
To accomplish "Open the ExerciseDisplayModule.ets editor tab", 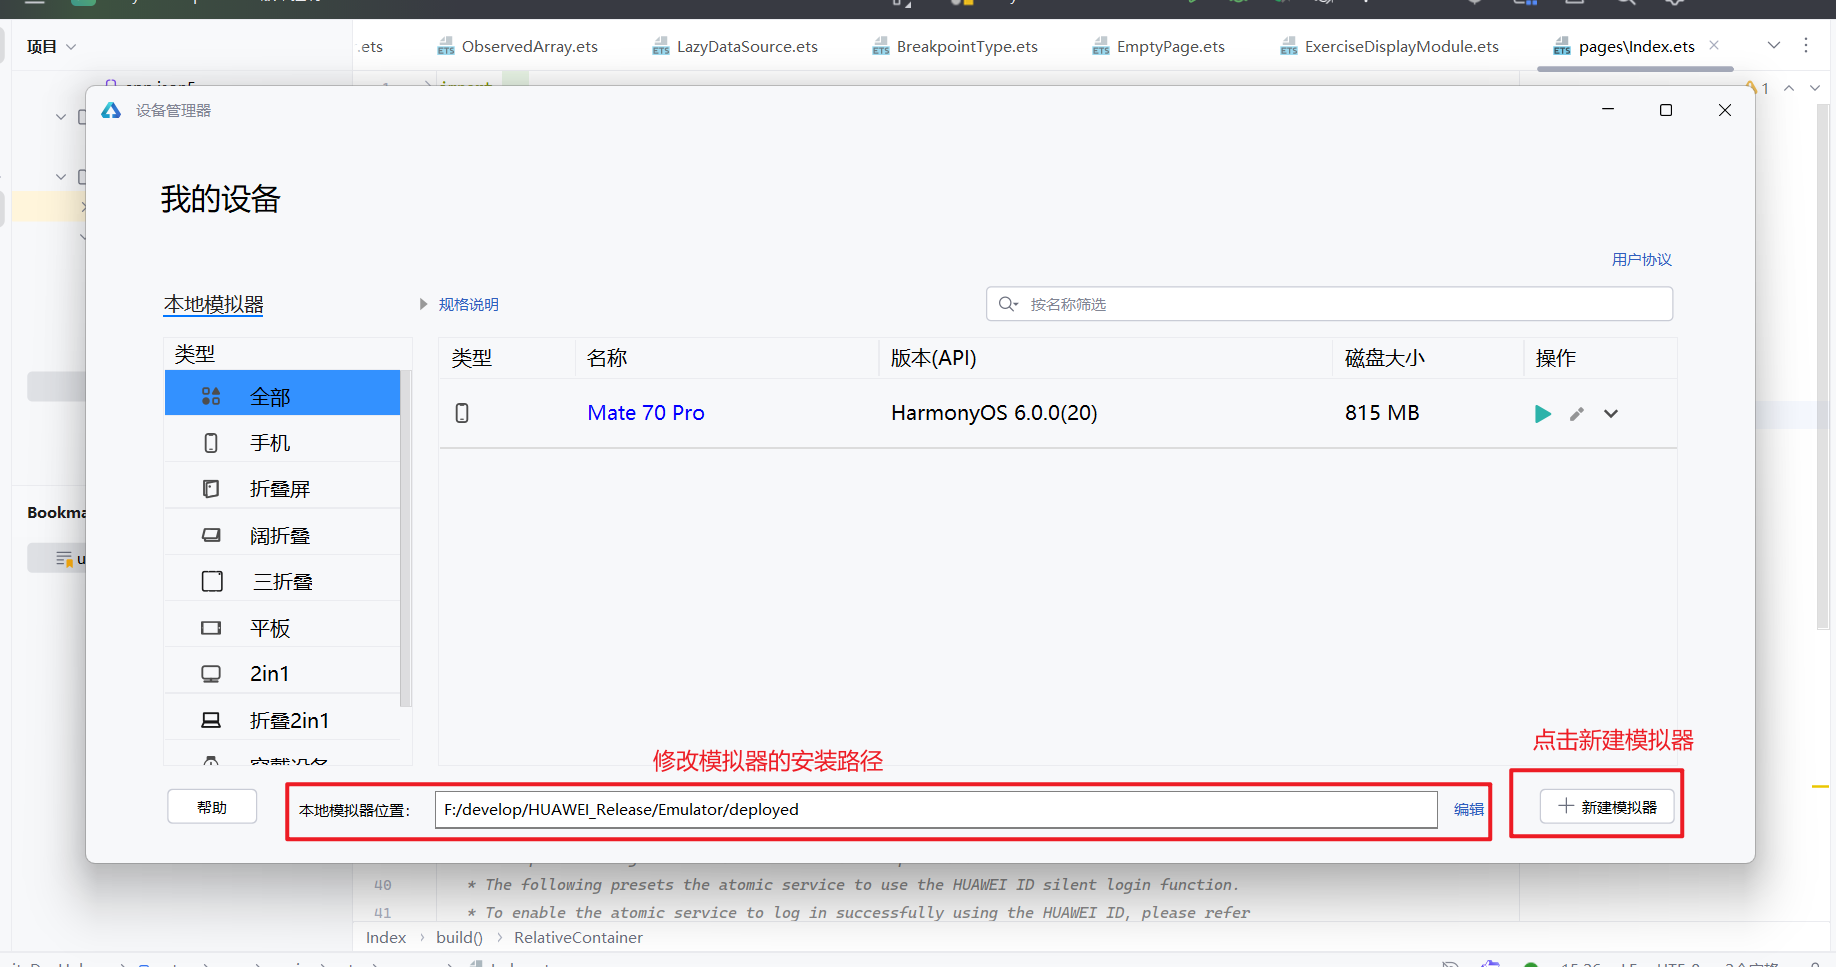I will coord(1389,46).
